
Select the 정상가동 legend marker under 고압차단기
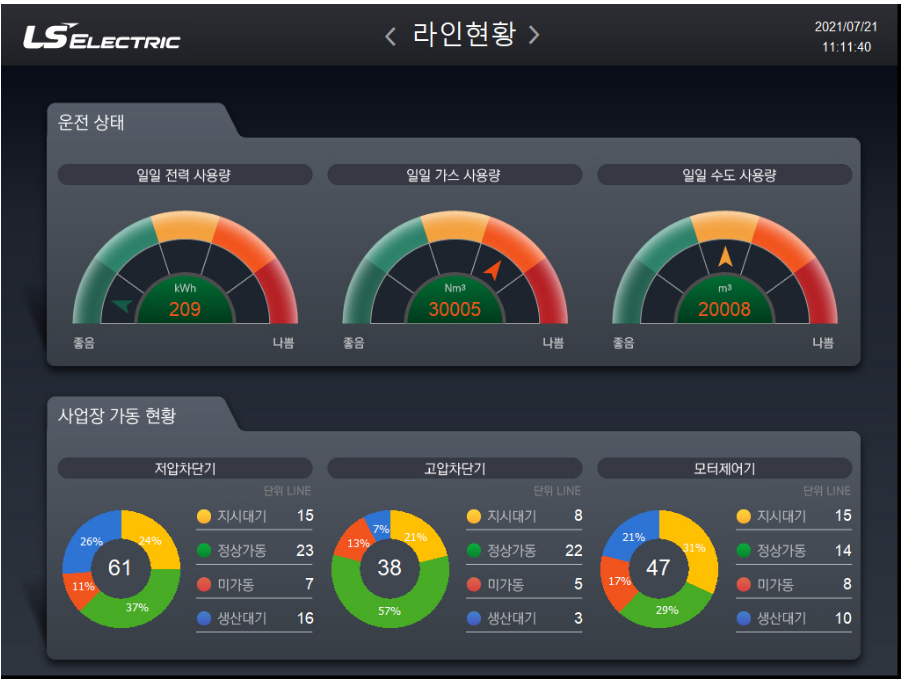pyautogui.click(x=474, y=551)
